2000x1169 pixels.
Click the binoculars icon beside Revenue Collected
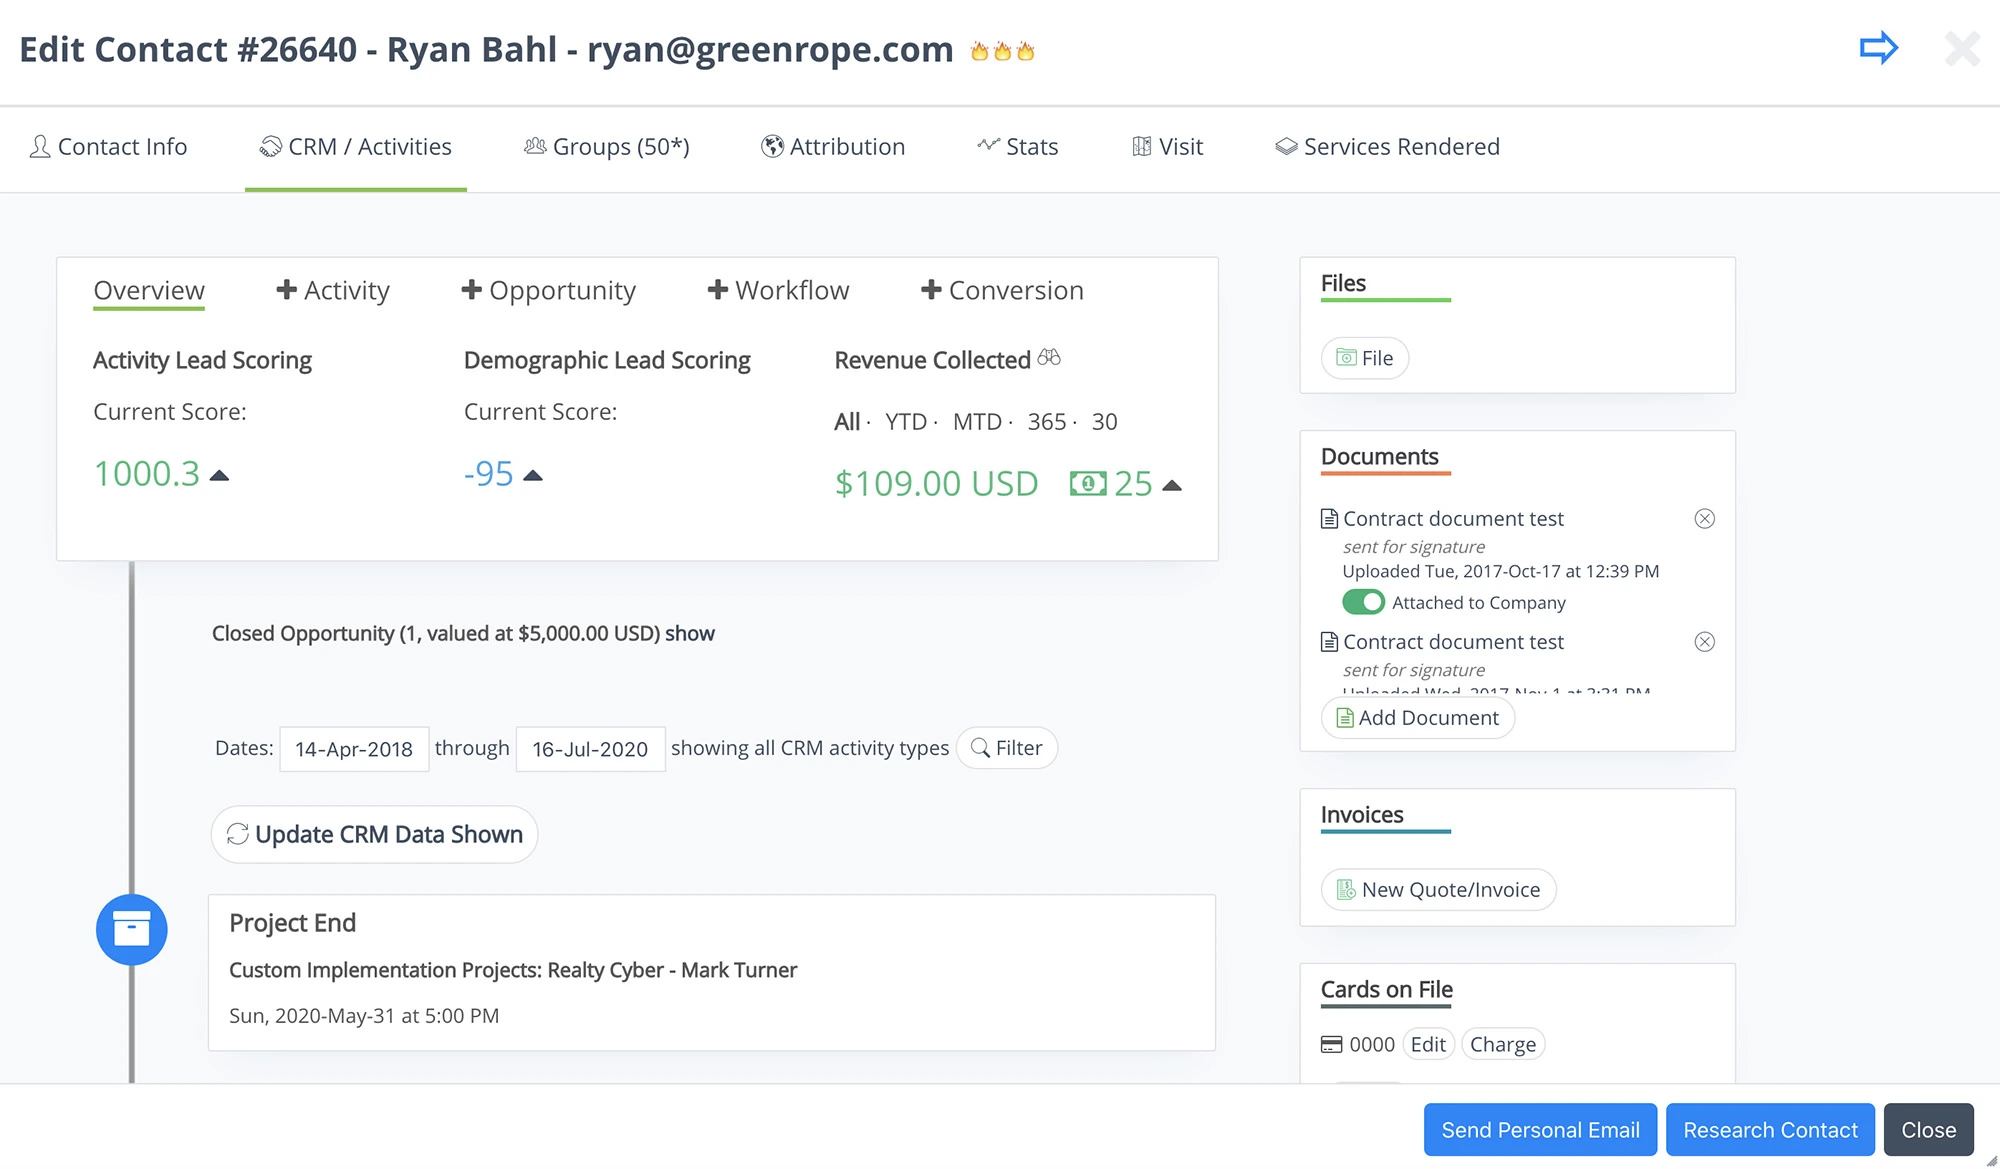(x=1049, y=357)
